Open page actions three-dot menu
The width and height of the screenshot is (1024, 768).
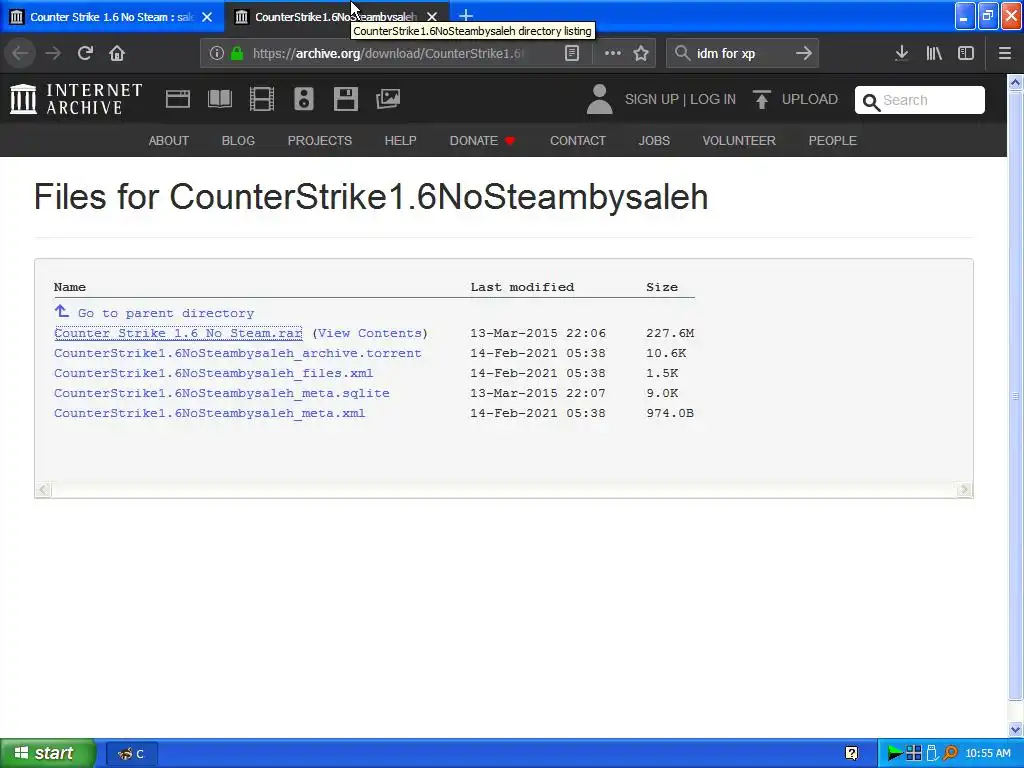pyautogui.click(x=613, y=54)
